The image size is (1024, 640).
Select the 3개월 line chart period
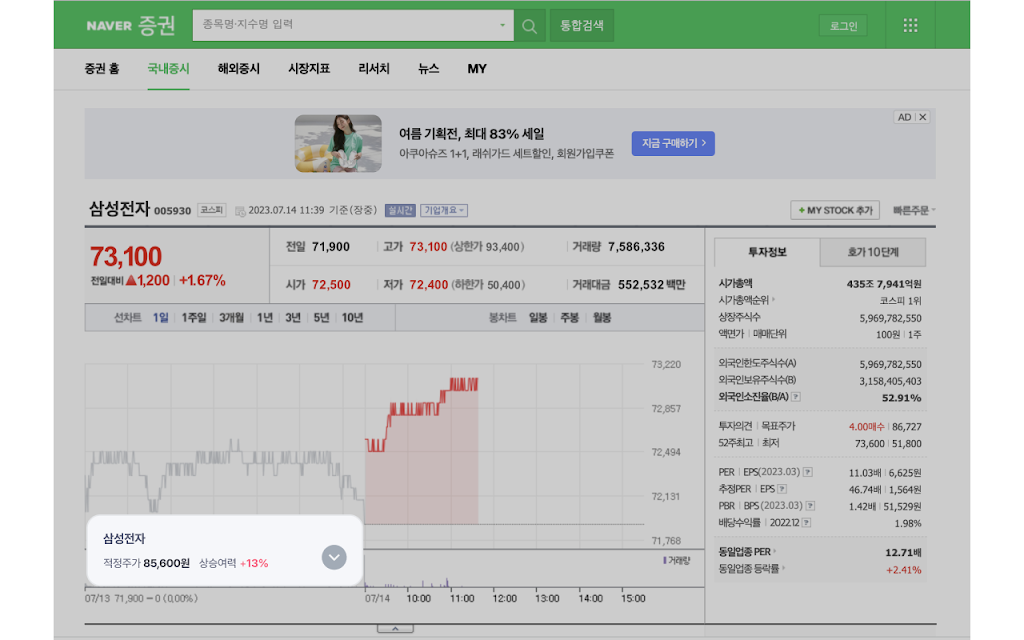click(231, 317)
